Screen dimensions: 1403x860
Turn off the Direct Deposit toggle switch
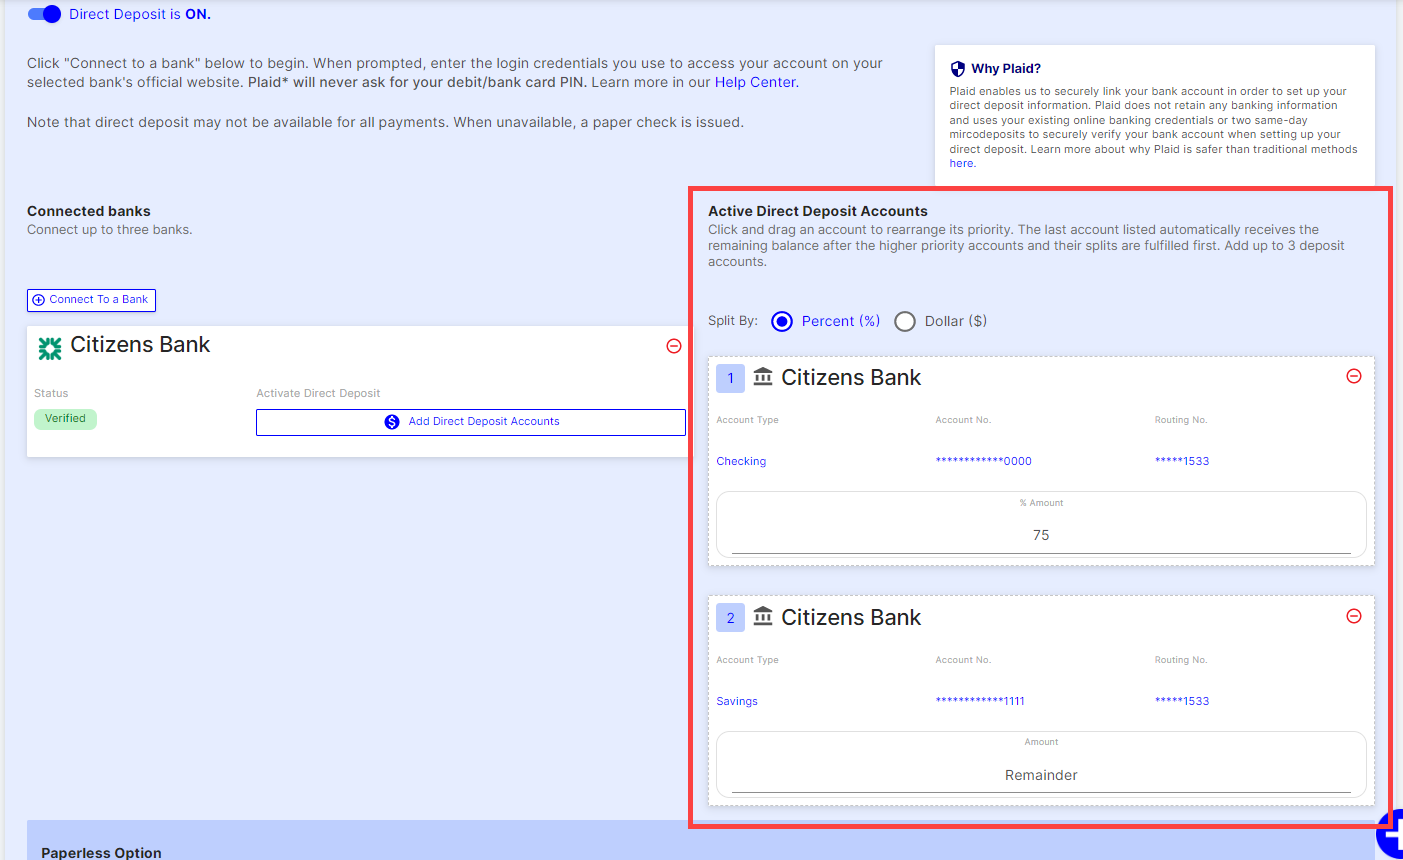pyautogui.click(x=44, y=14)
